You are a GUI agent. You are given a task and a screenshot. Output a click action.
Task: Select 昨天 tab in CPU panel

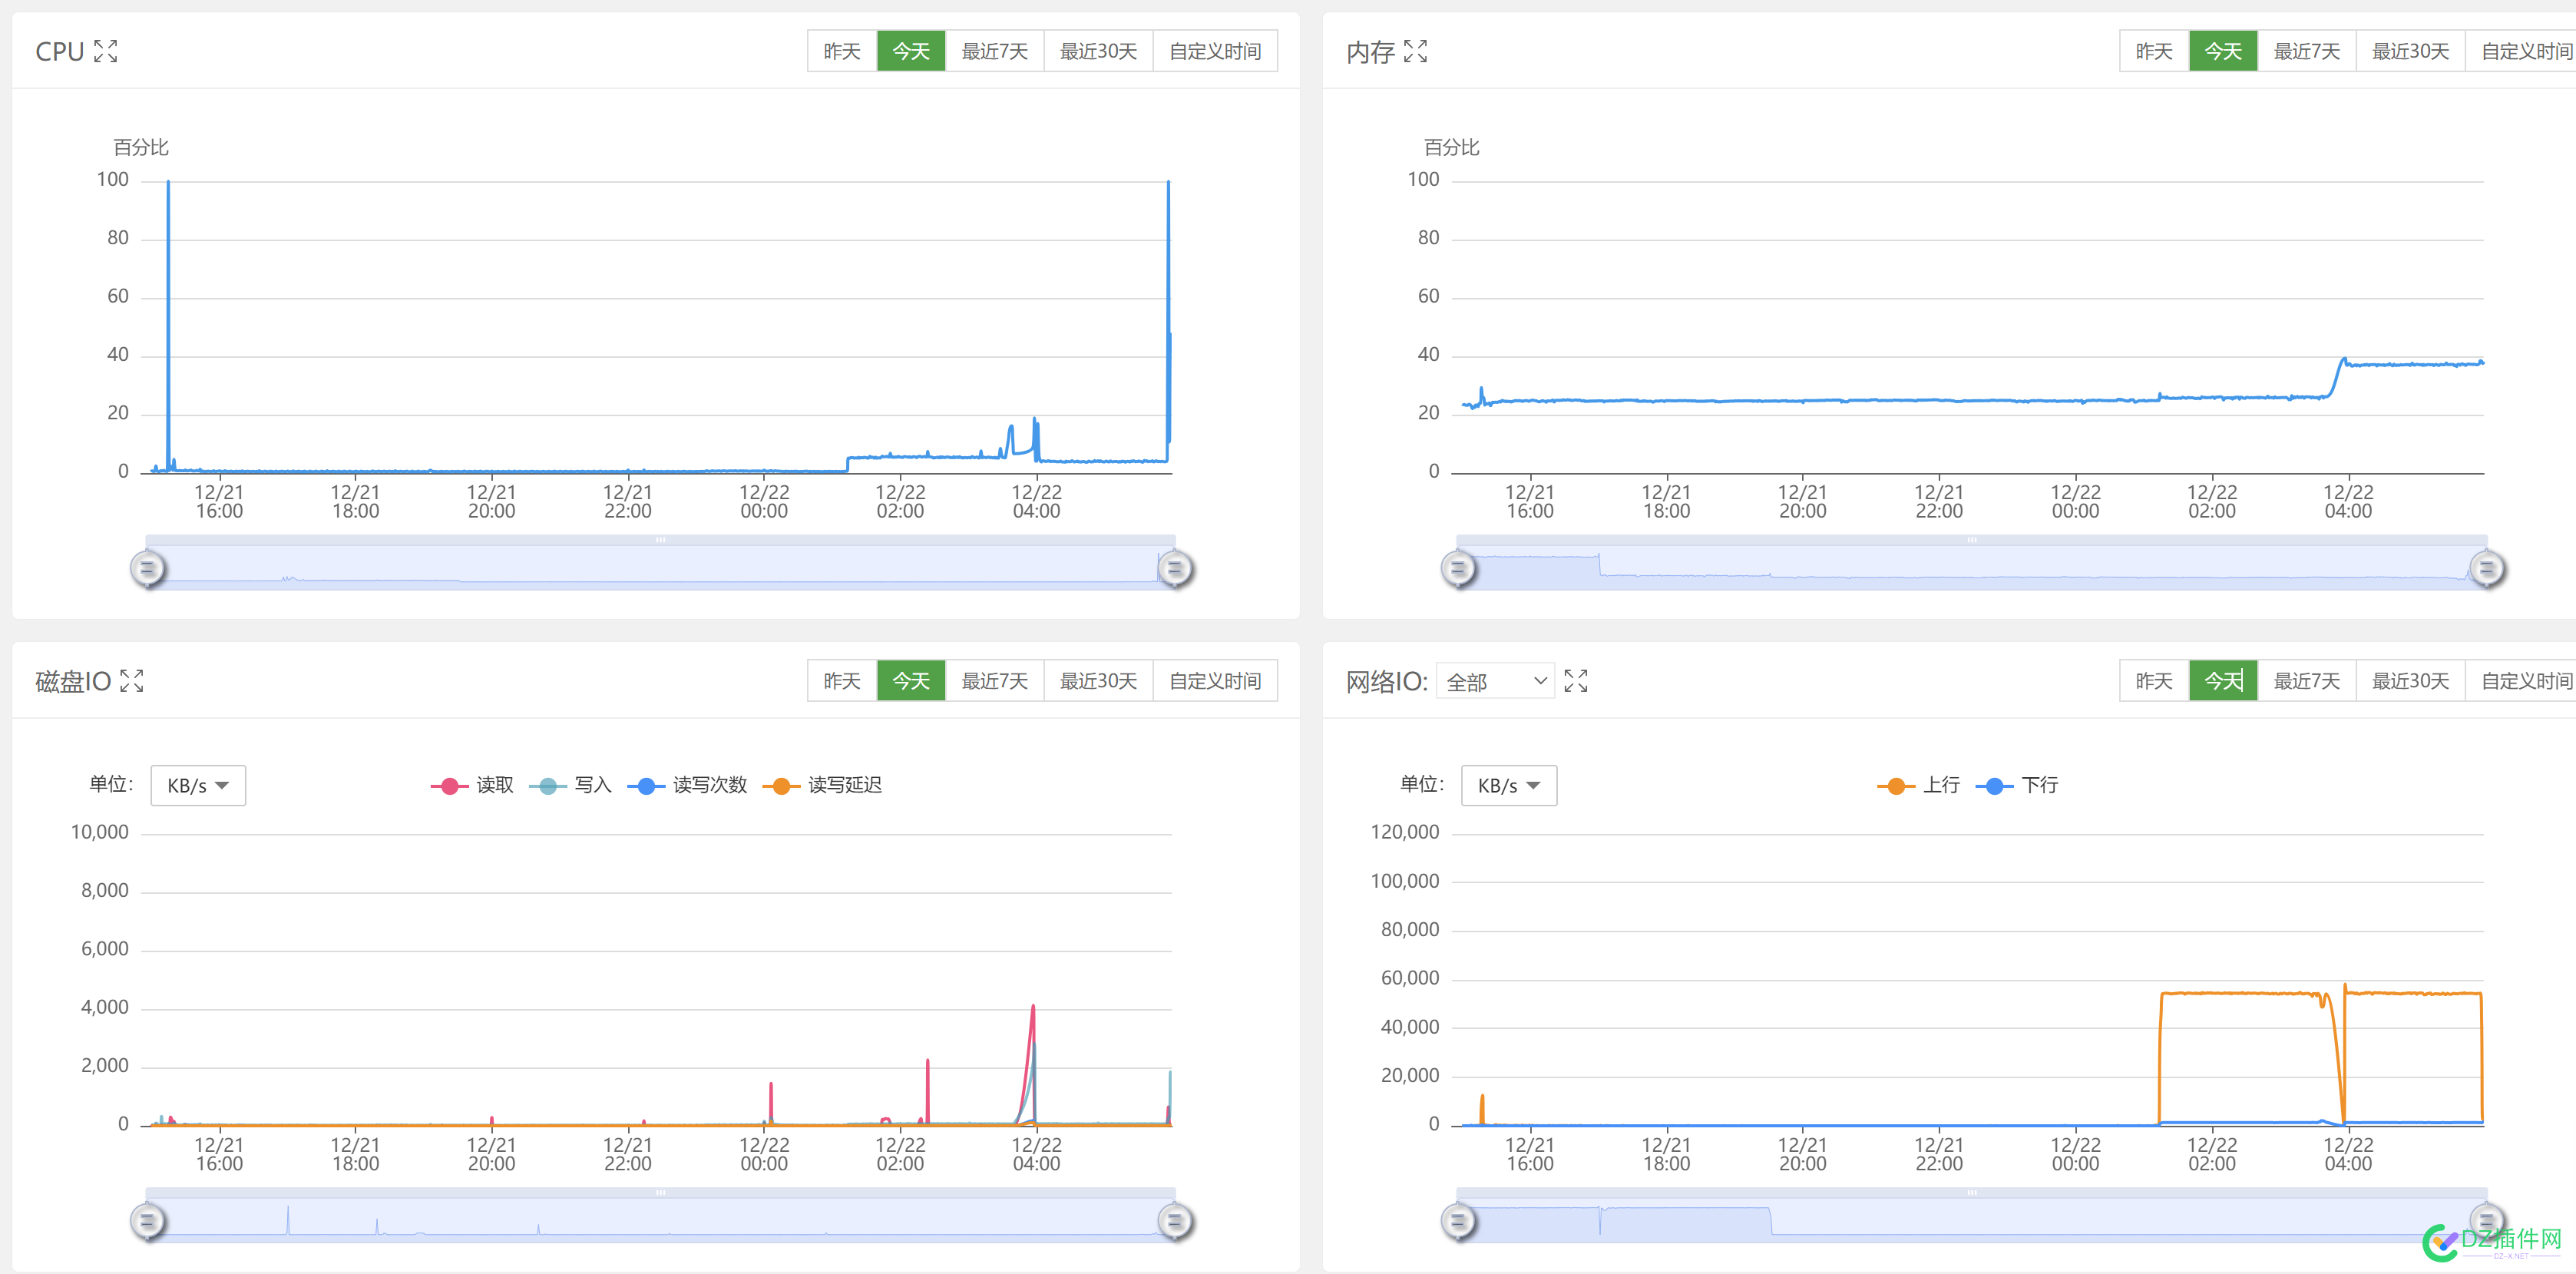click(x=842, y=51)
